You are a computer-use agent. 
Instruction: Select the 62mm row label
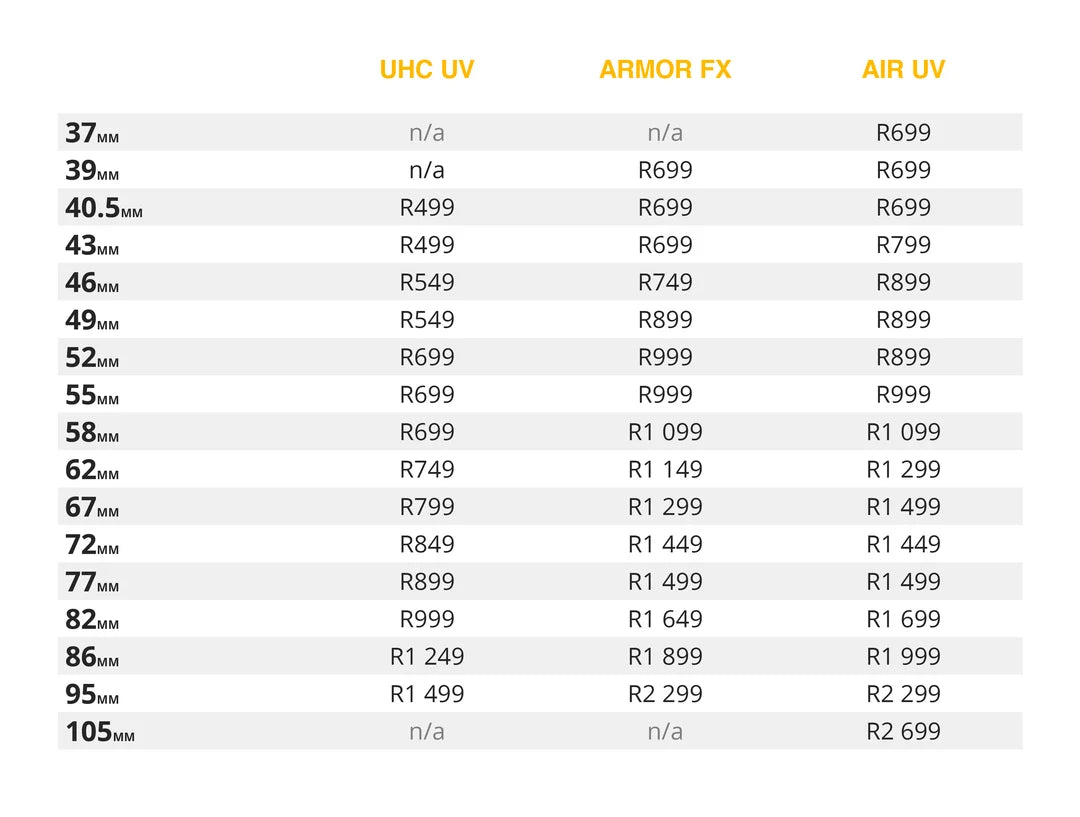92,470
